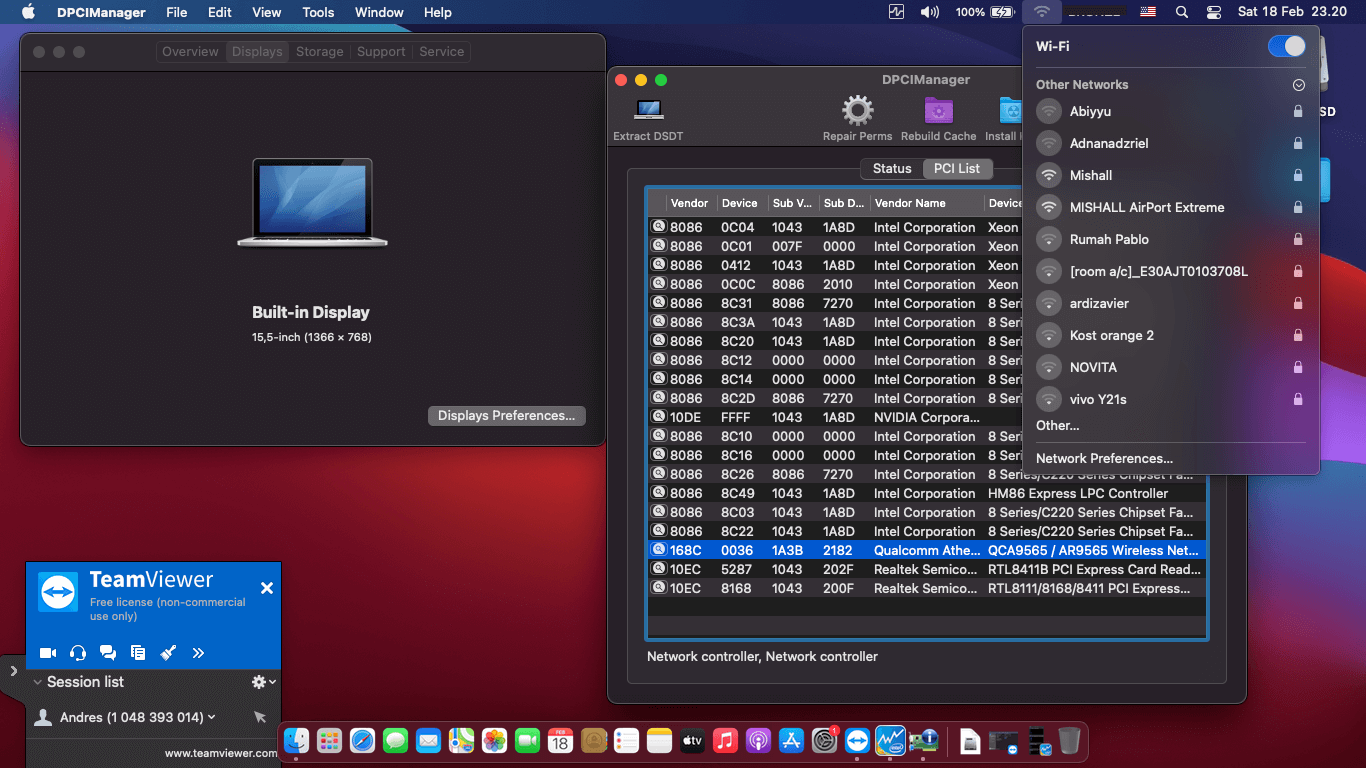Open the Storage tab in the display window

point(319,51)
